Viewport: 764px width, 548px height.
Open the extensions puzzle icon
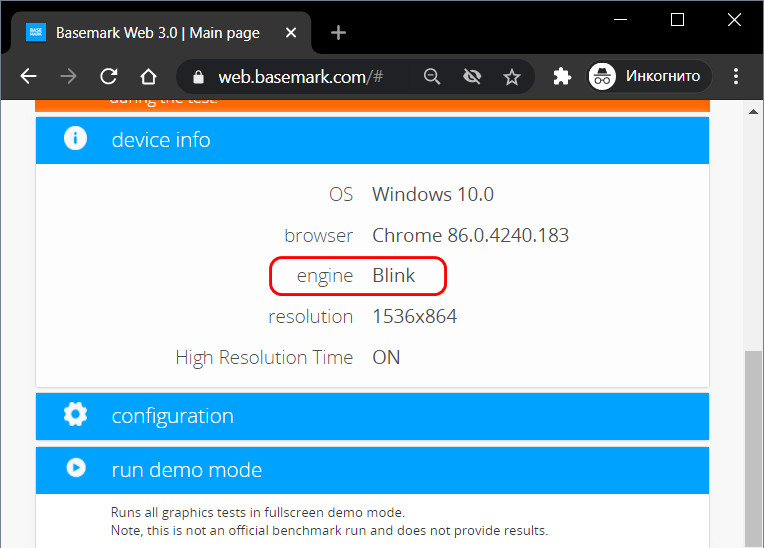[562, 76]
